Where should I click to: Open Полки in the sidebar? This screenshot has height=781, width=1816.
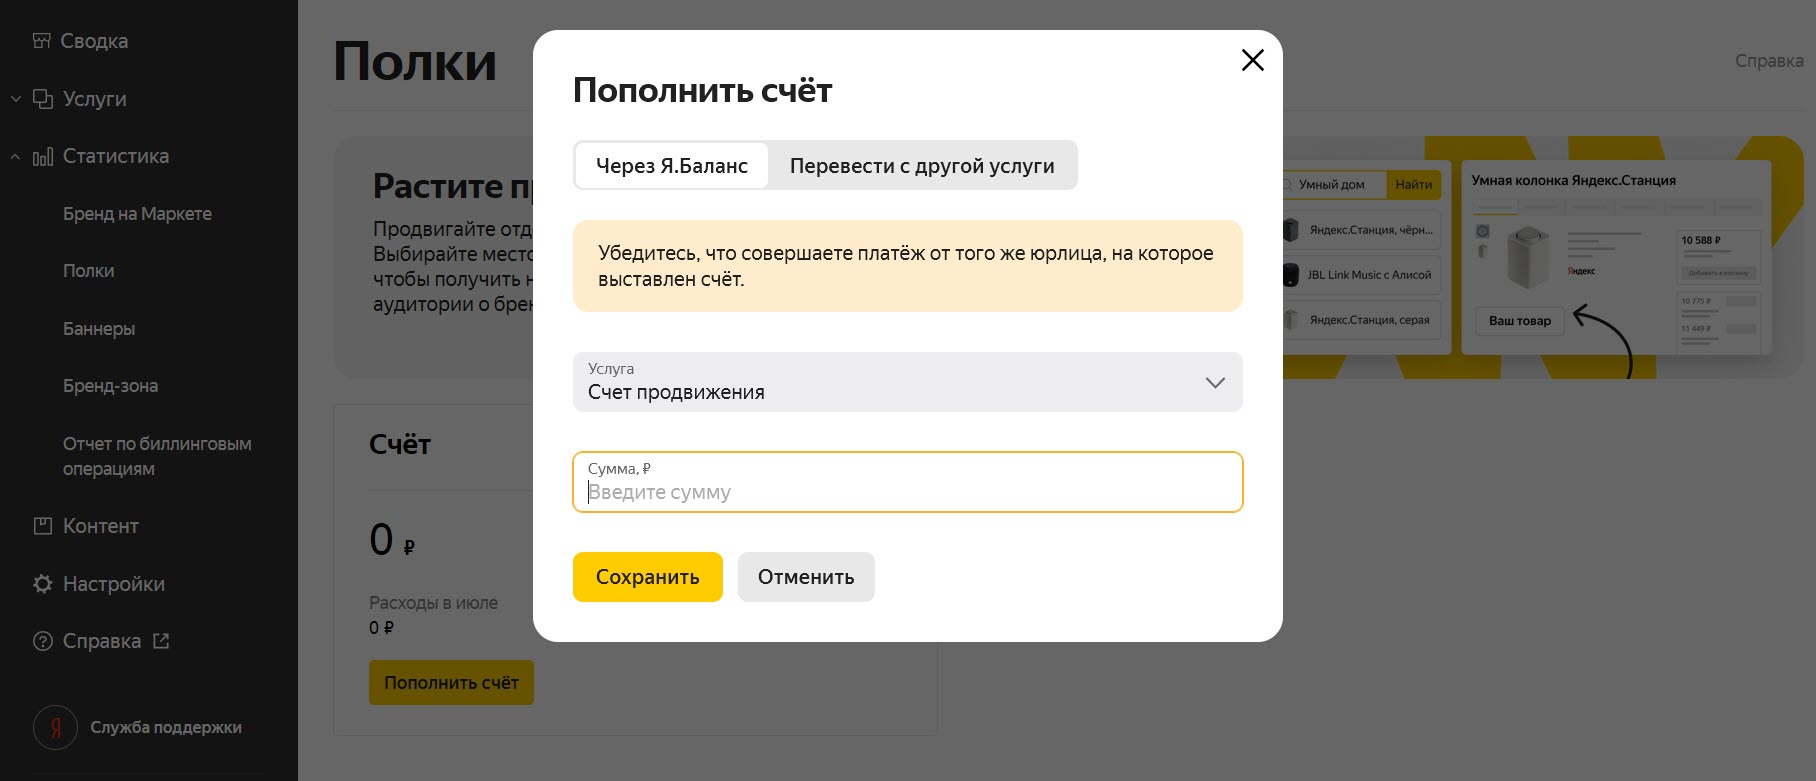point(89,271)
